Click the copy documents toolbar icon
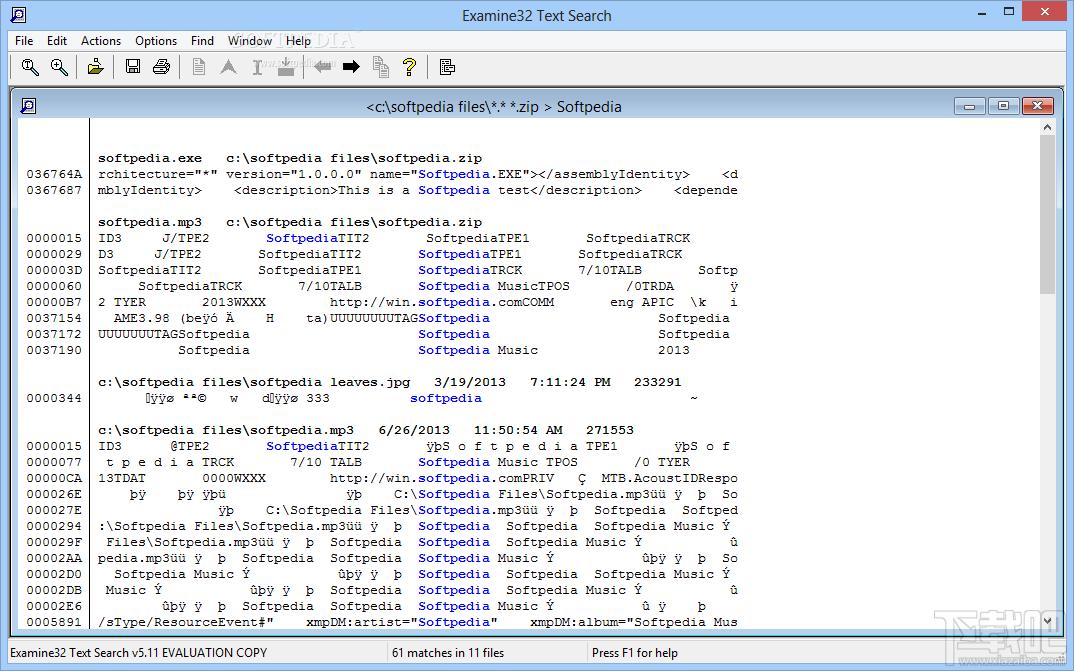Image resolution: width=1074 pixels, height=671 pixels. (381, 67)
